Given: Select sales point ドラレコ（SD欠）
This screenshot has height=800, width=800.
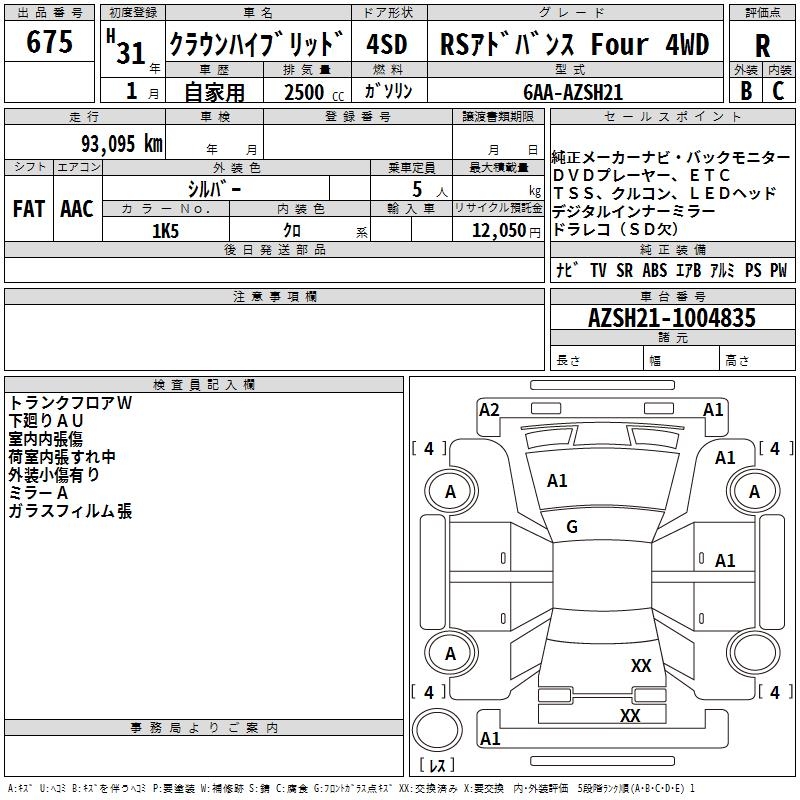Looking at the screenshot, I should coord(615,229).
